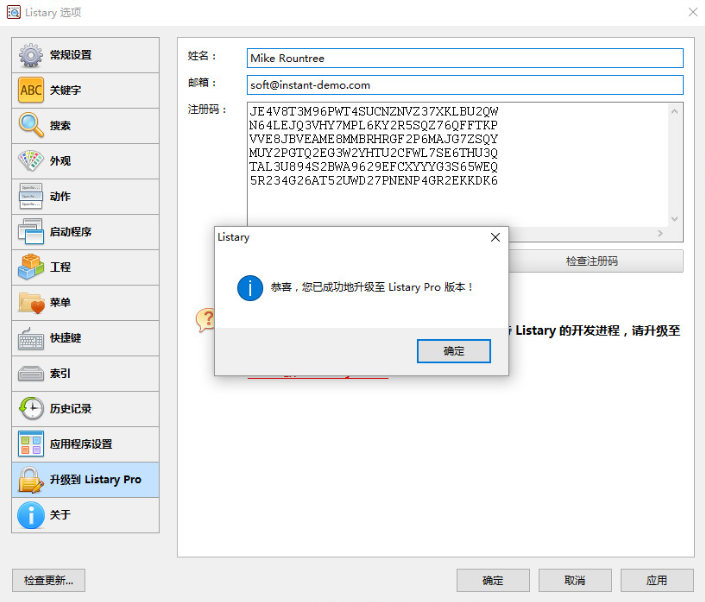Click the 取消 button
705x602 pixels.
(x=575, y=580)
